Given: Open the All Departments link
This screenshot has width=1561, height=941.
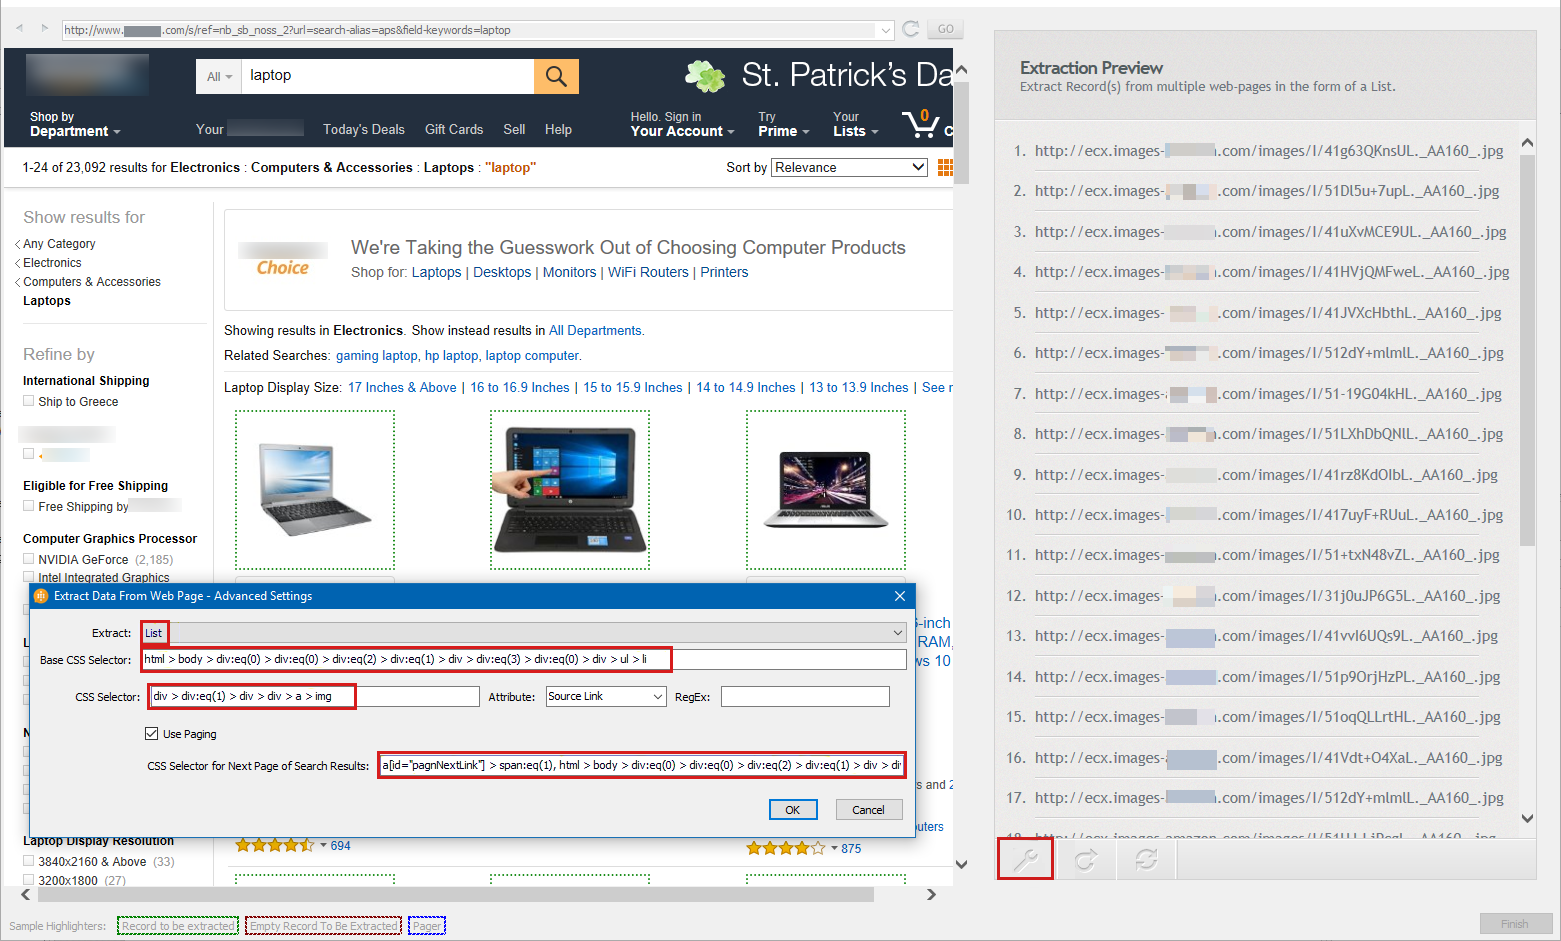Looking at the screenshot, I should coord(595,331).
